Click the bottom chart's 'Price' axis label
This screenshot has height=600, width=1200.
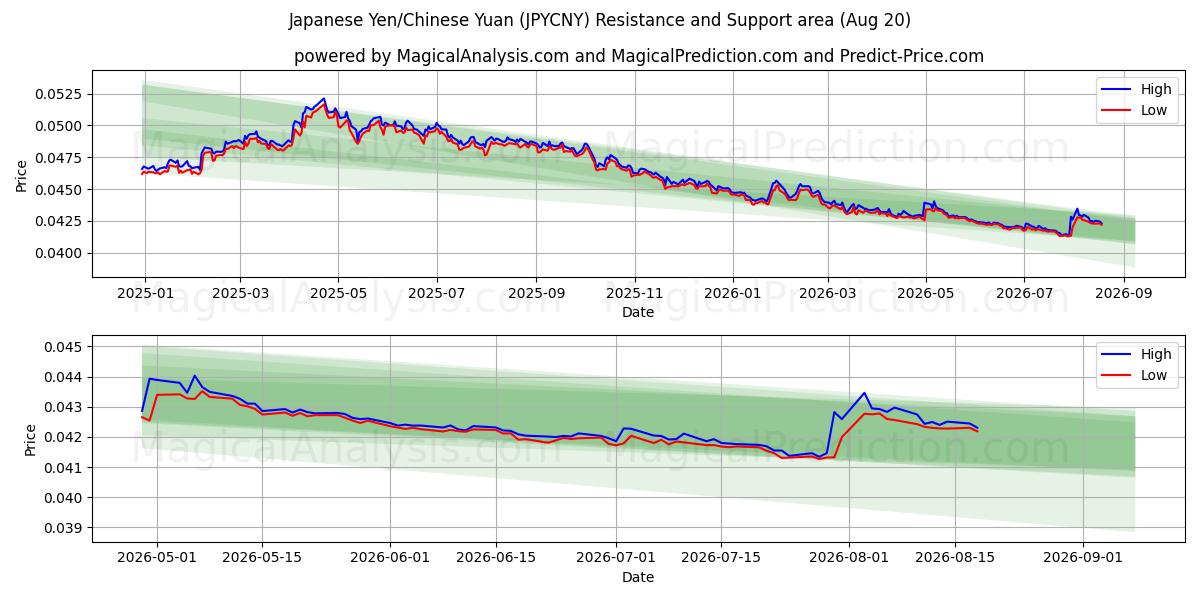tap(30, 439)
